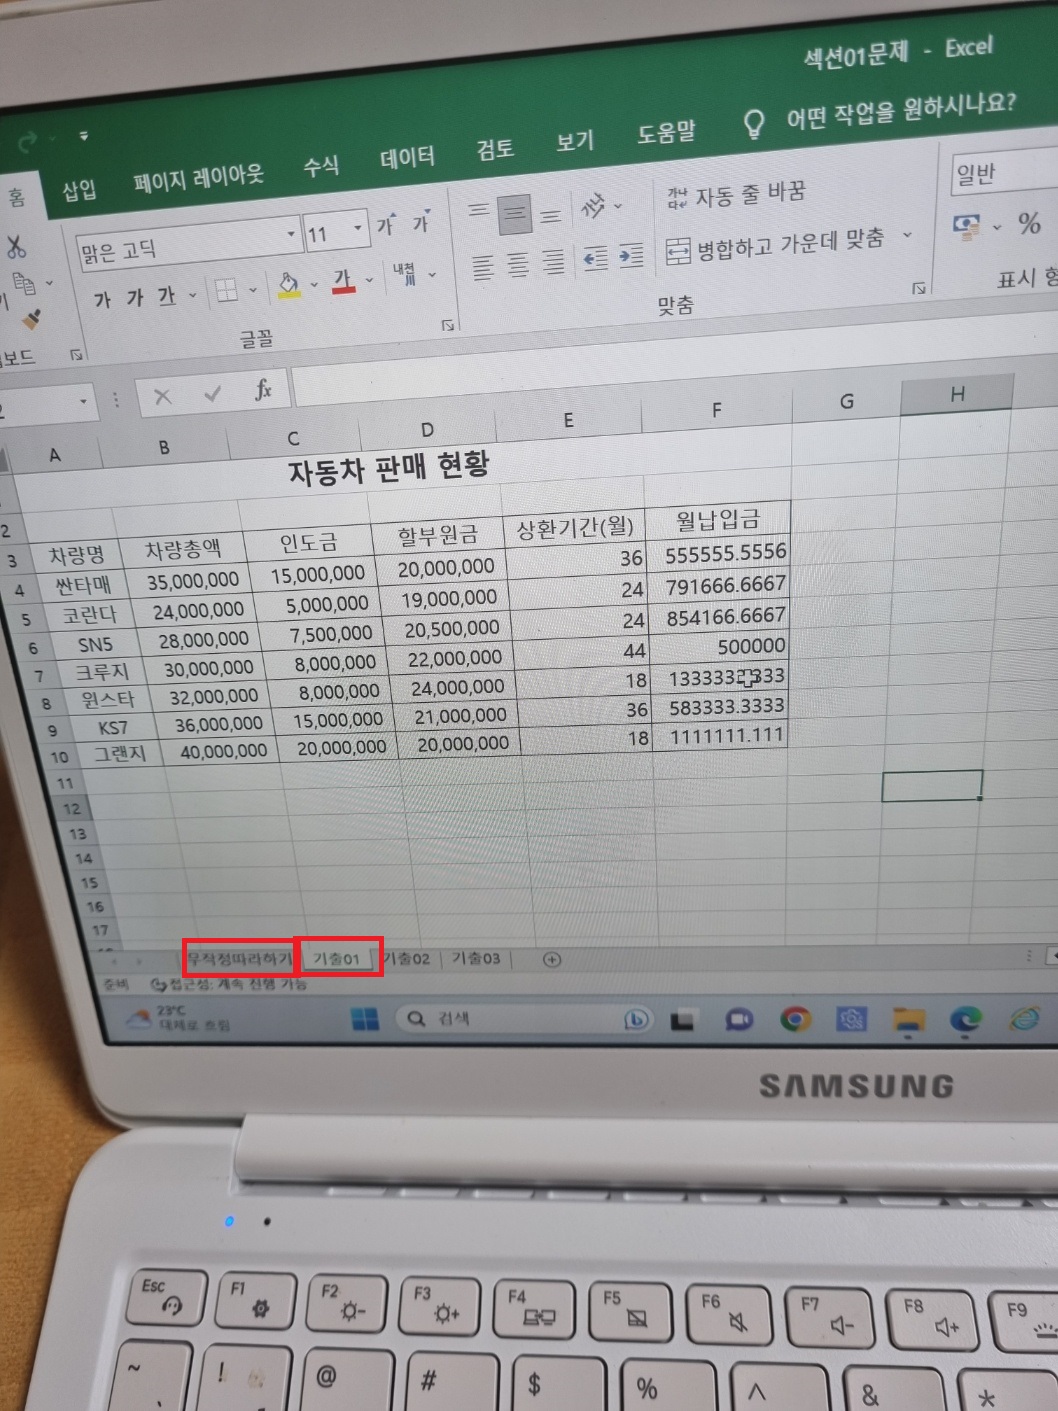Click the decrease indent icon
Viewport: 1058px width, 1411px height.
pos(596,259)
